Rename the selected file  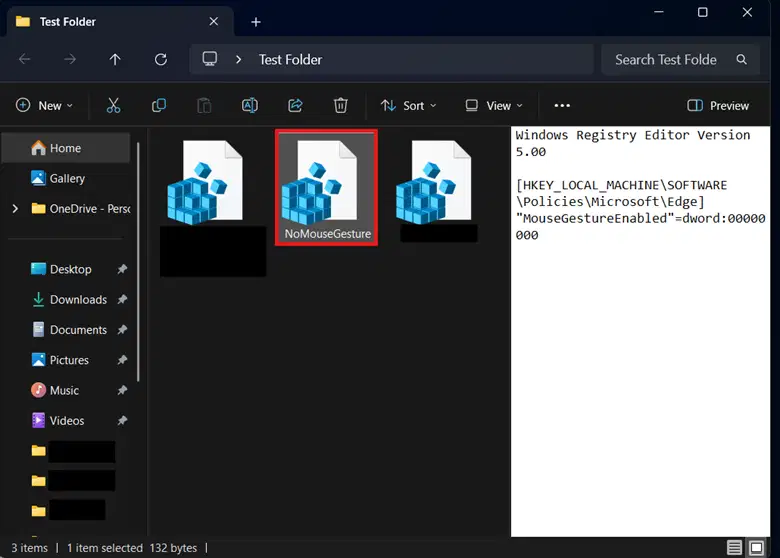250,105
